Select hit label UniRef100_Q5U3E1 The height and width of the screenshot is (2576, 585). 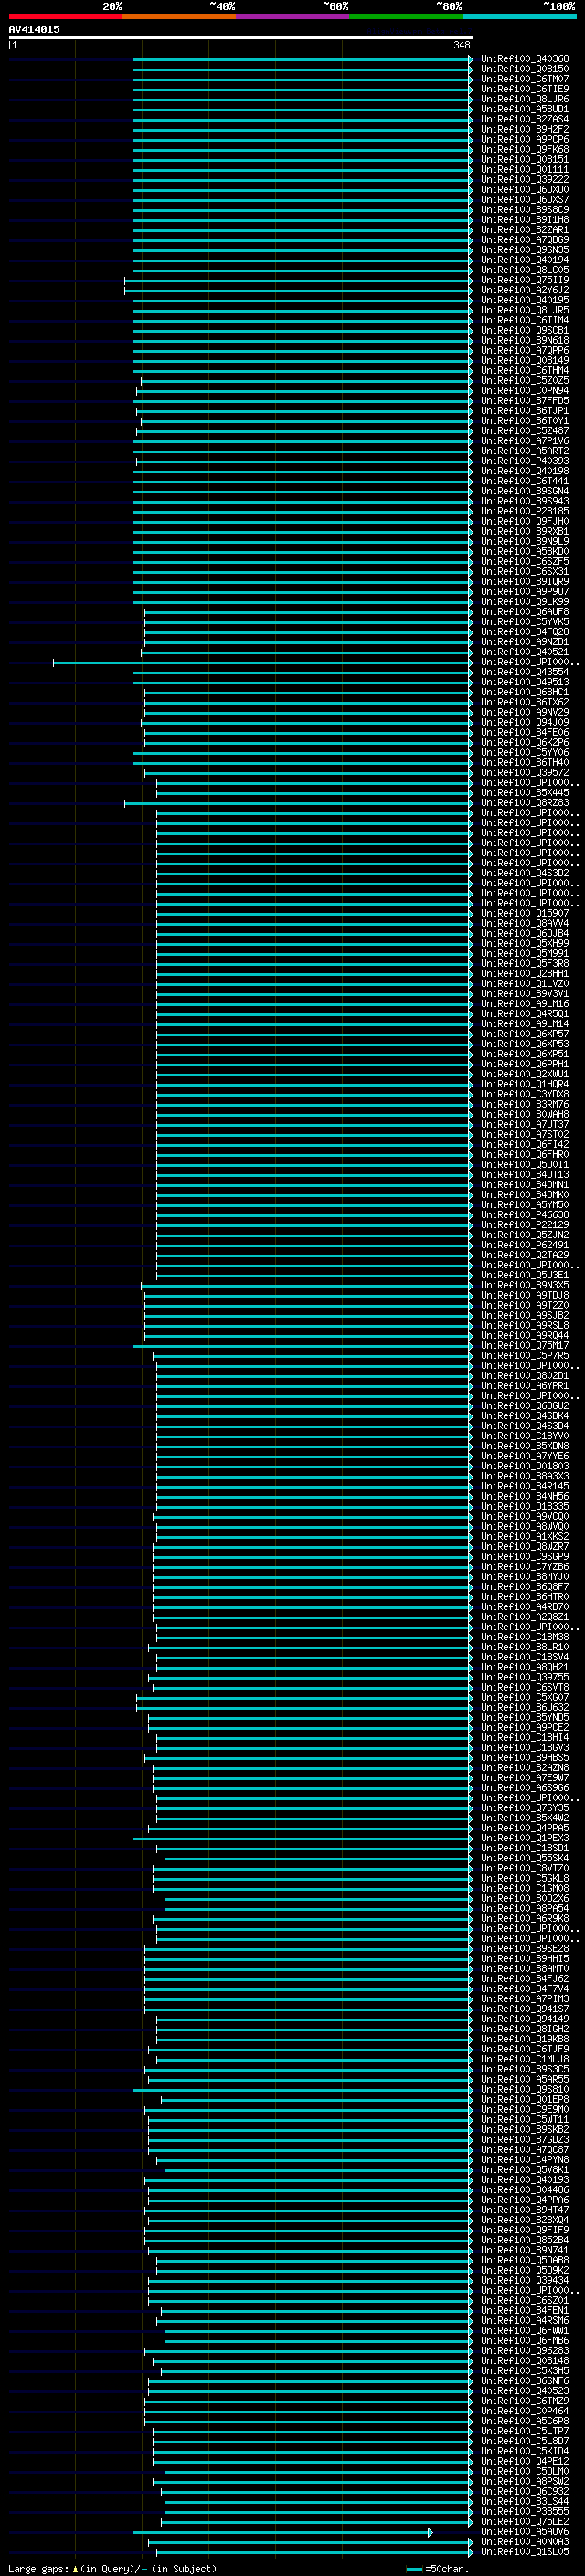click(525, 1275)
